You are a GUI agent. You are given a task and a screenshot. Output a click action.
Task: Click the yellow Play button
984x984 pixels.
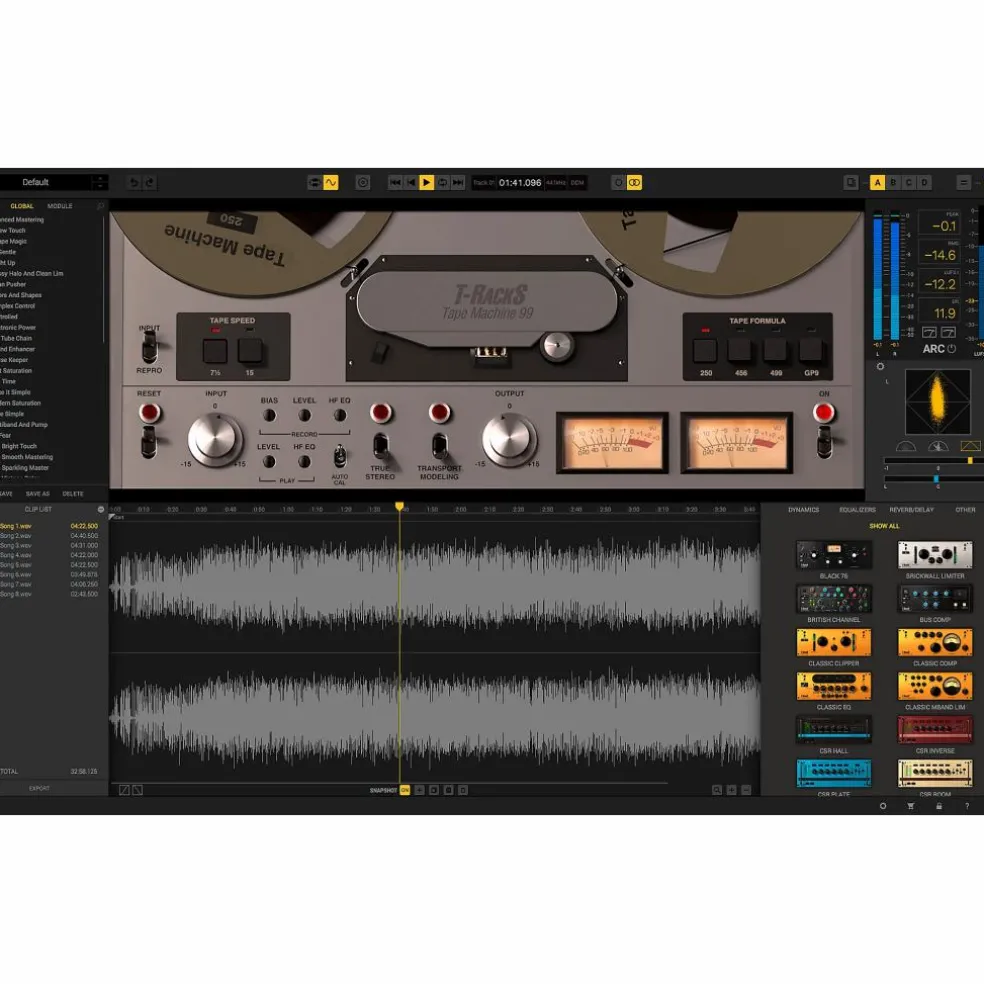426,183
